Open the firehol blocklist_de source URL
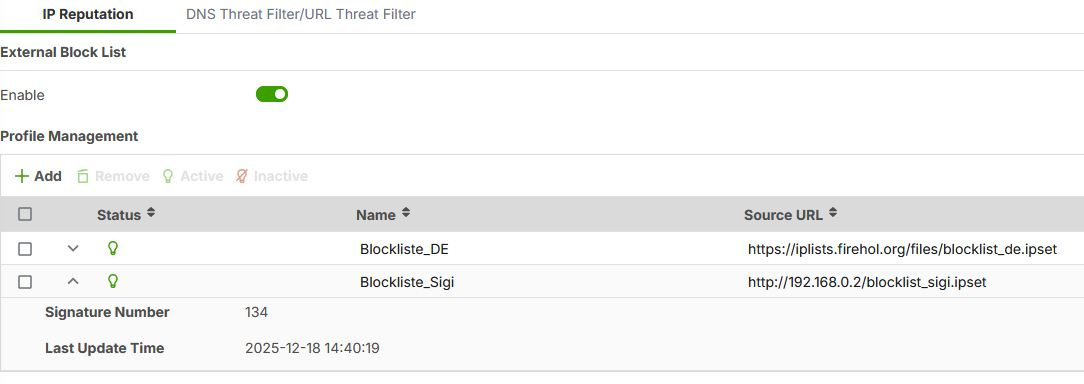 (902, 249)
